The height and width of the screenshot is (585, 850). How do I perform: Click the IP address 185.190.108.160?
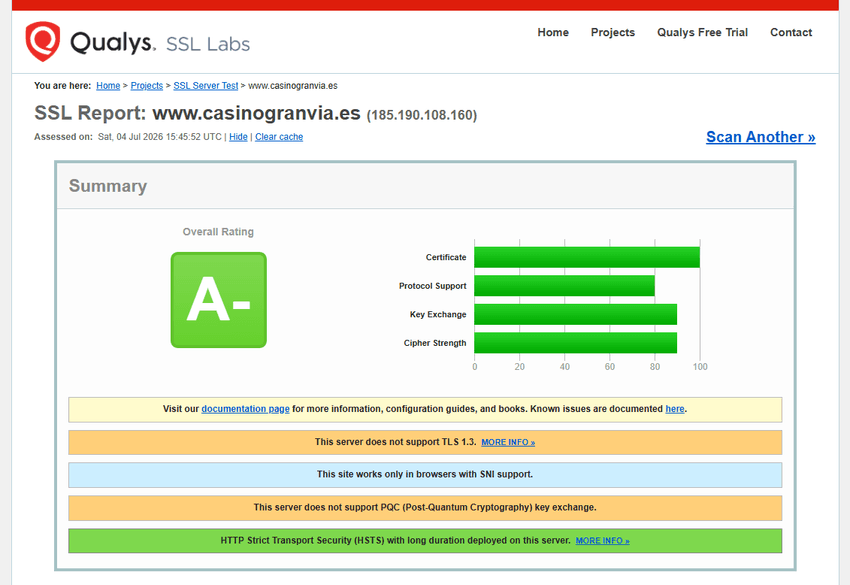[422, 115]
